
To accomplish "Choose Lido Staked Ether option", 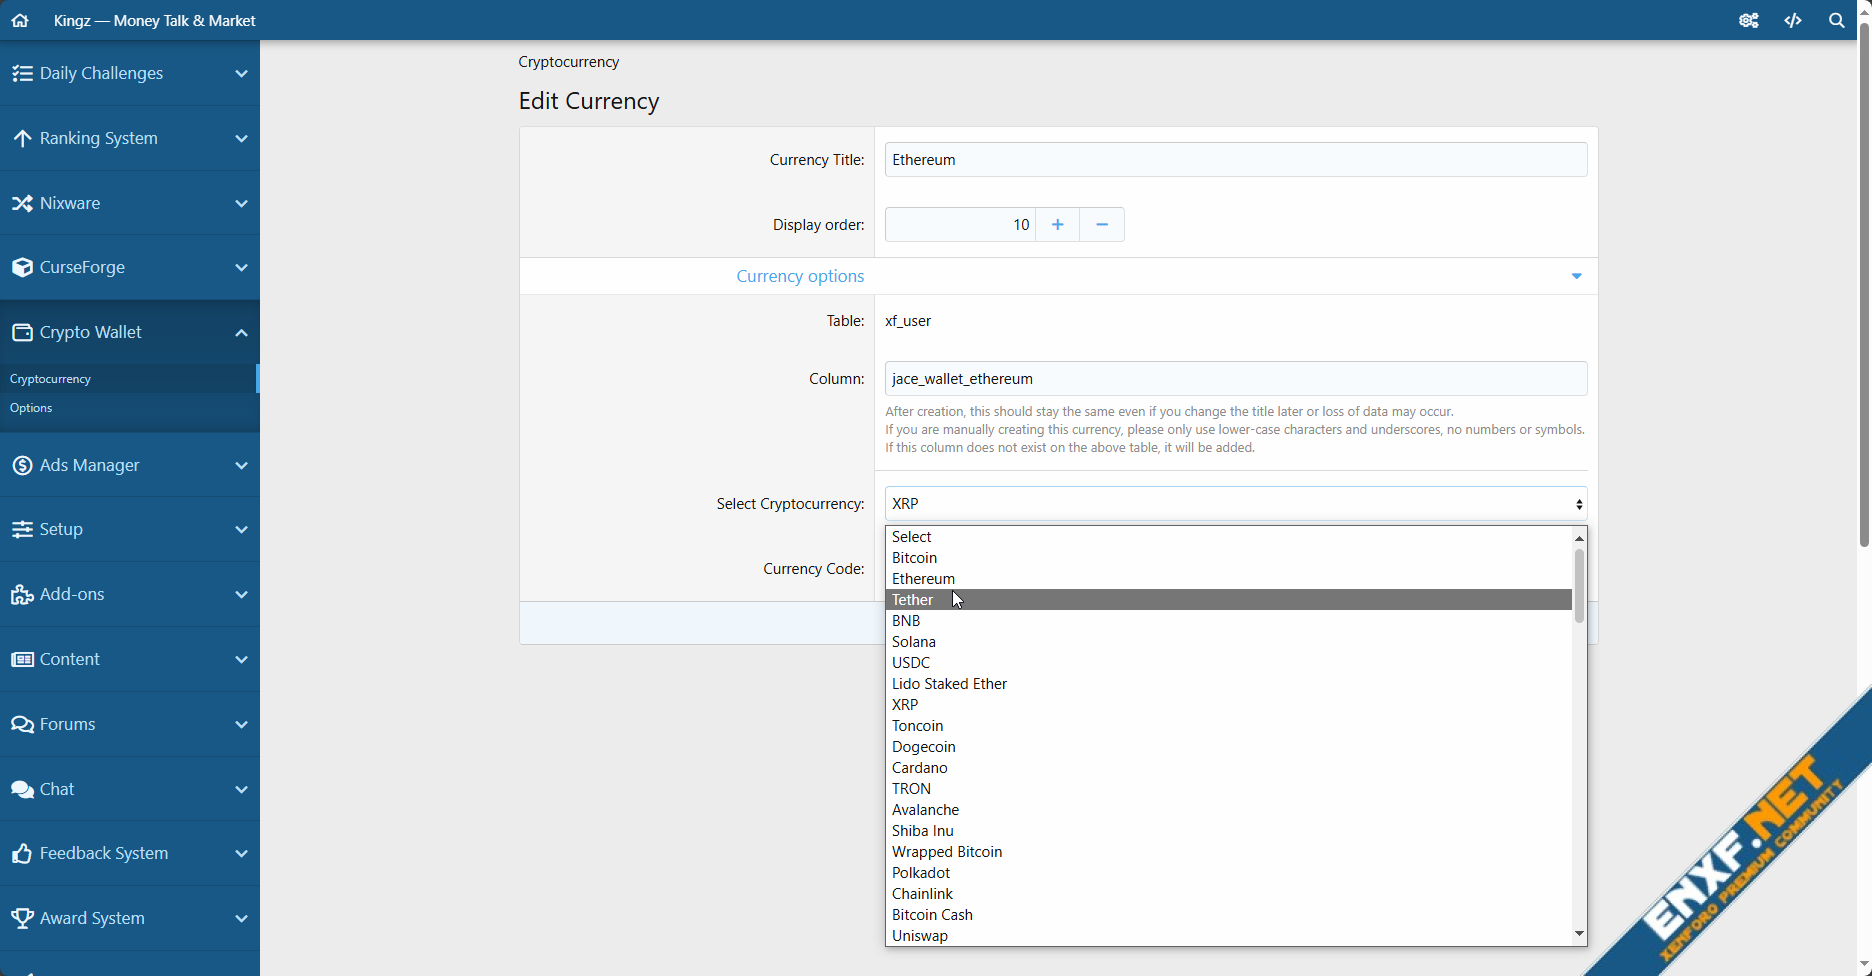I will (x=1228, y=684).
